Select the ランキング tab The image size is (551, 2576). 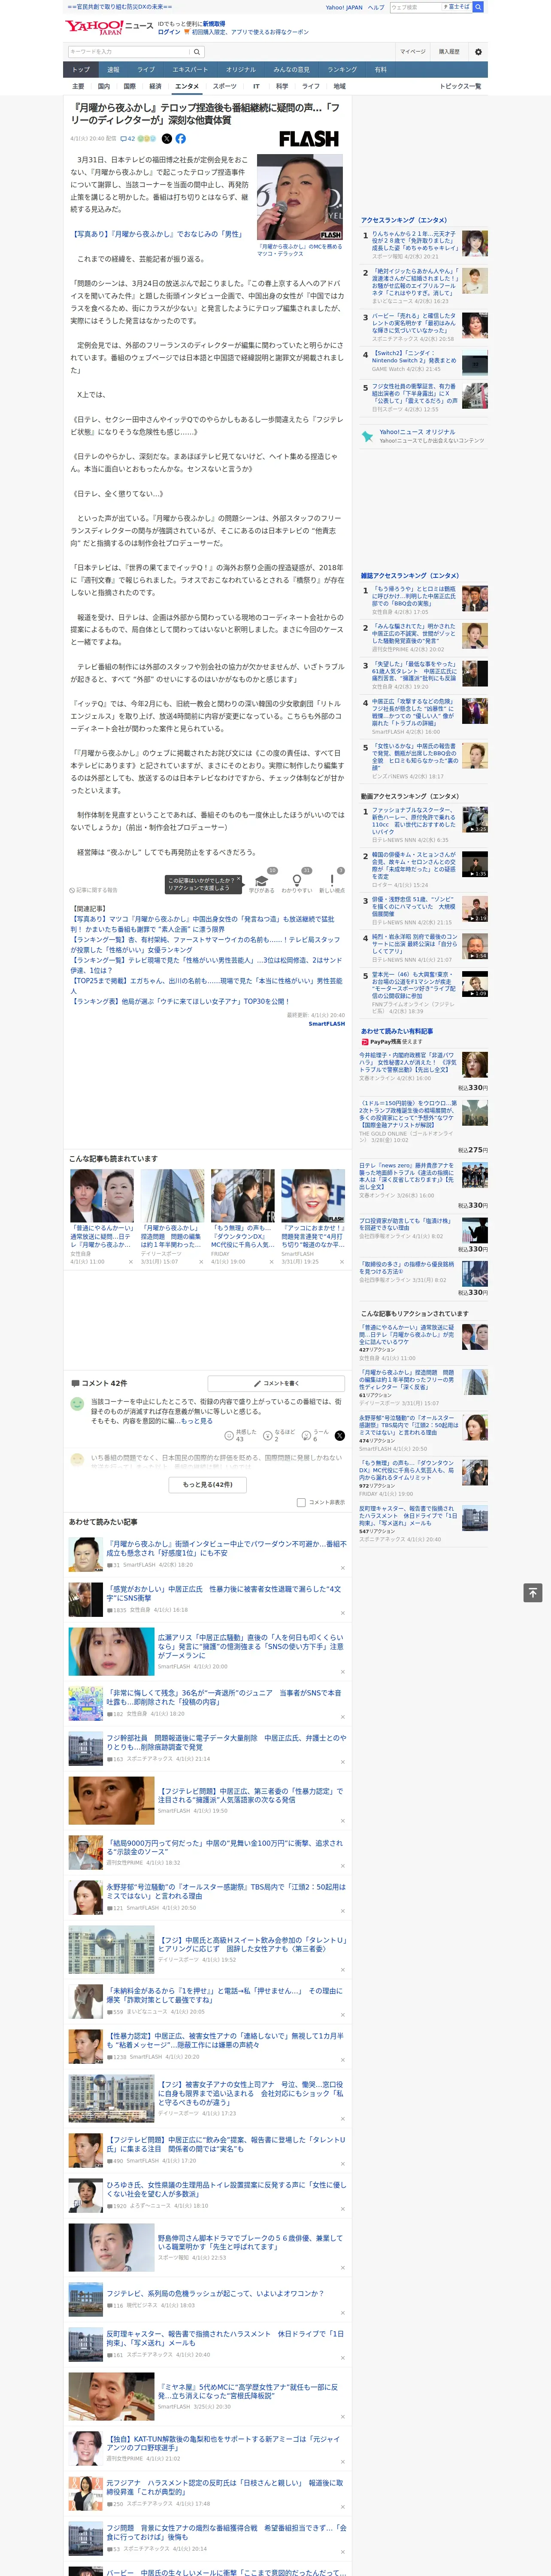point(342,69)
